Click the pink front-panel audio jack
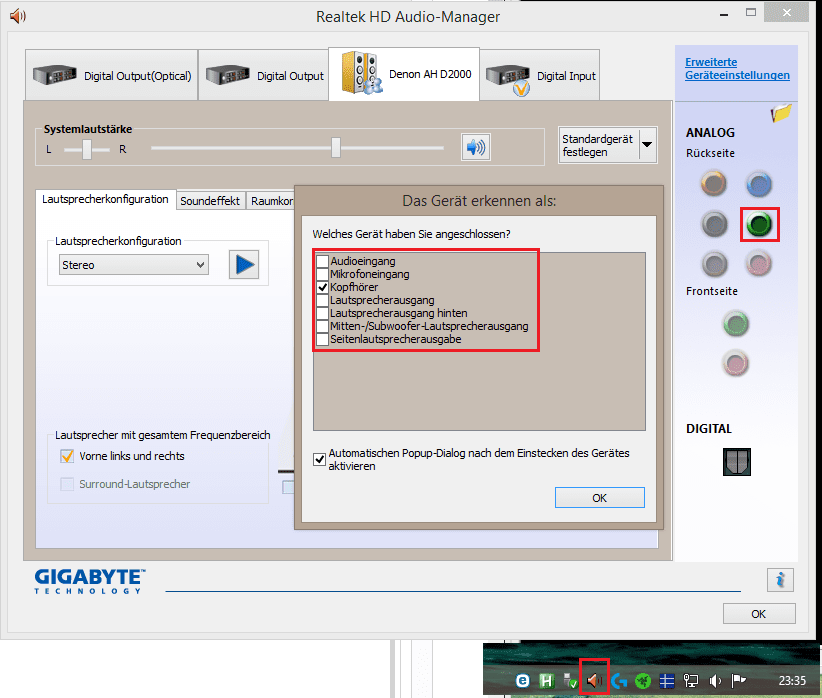Screen dimensions: 822x698 tap(736, 363)
